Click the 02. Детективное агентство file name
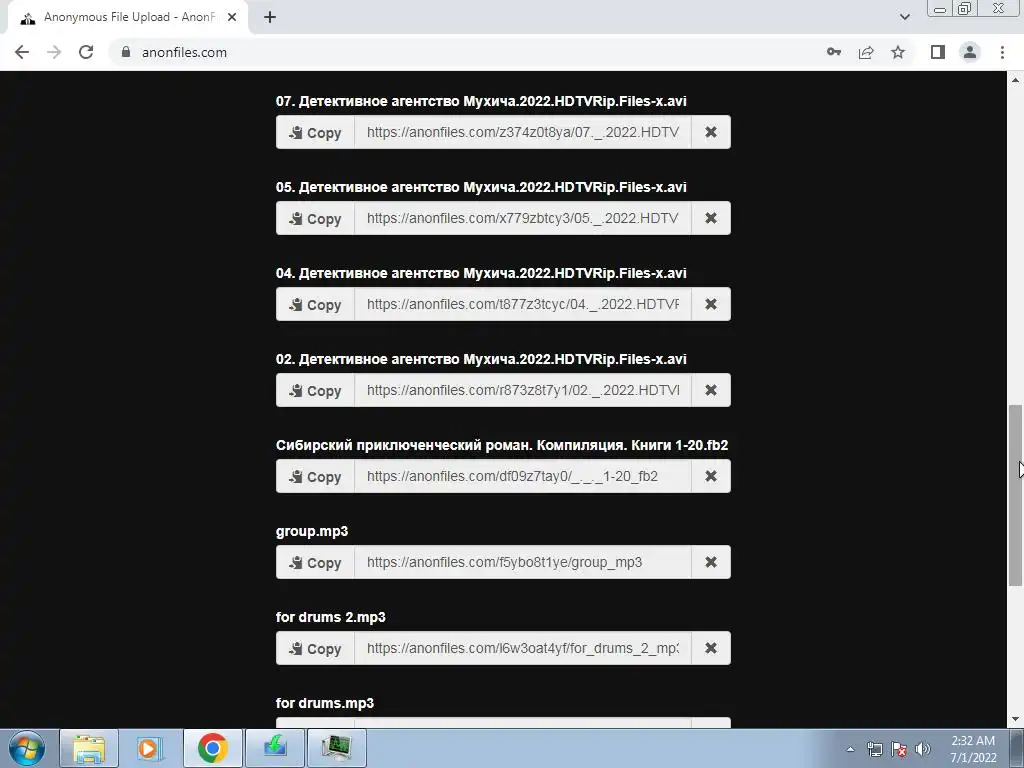This screenshot has height=768, width=1024. click(481, 359)
